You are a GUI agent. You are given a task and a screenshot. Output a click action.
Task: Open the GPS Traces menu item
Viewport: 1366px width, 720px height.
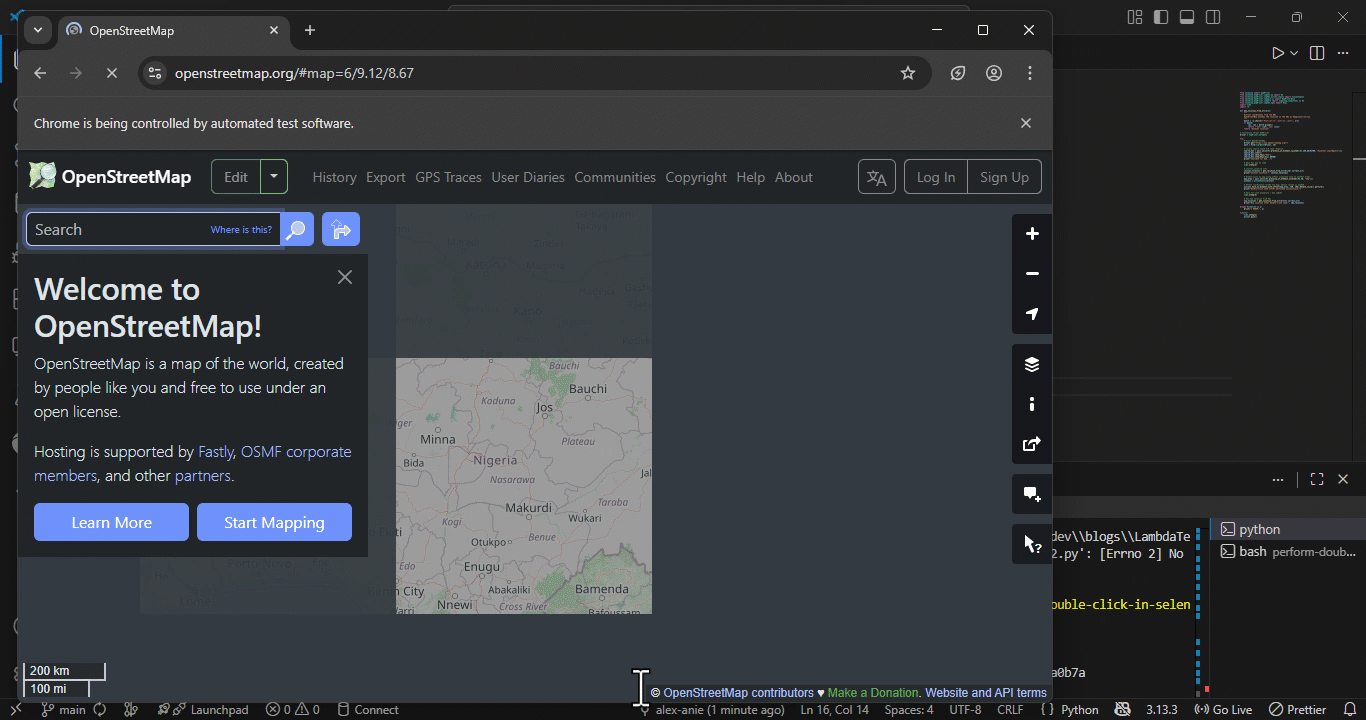448,177
